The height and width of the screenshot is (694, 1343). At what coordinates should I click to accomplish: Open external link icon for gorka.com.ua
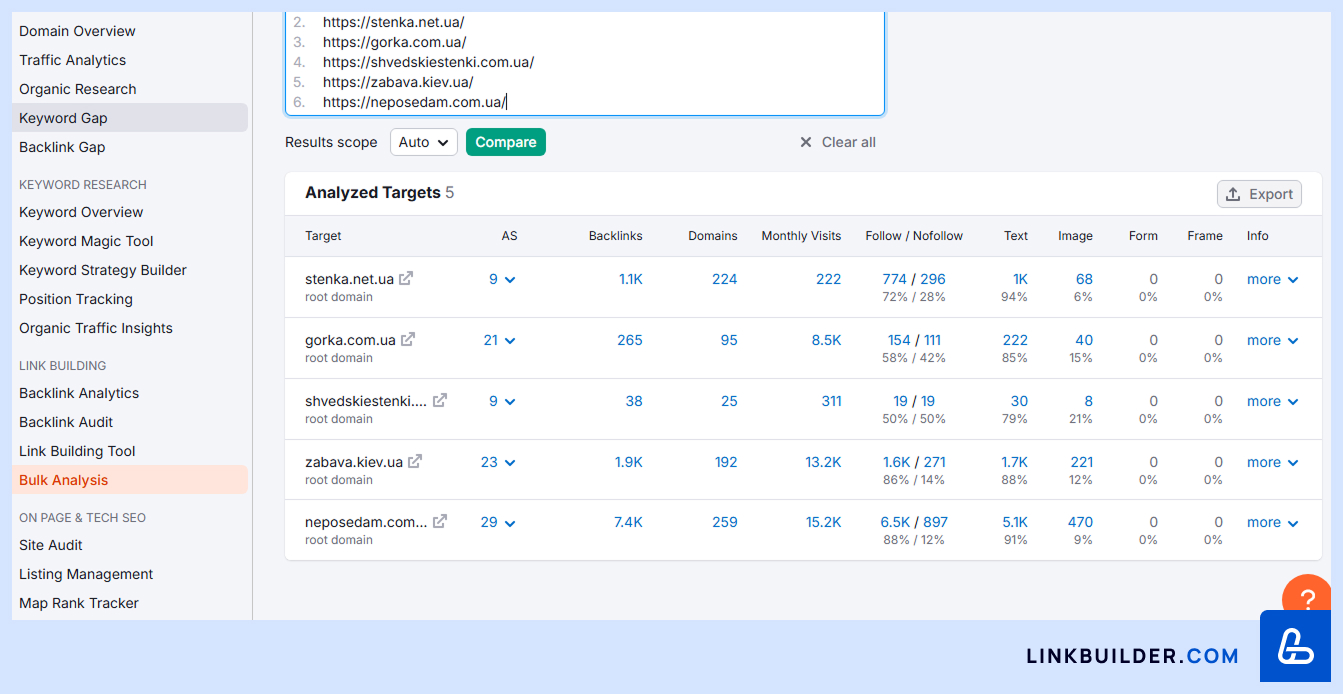click(x=408, y=340)
